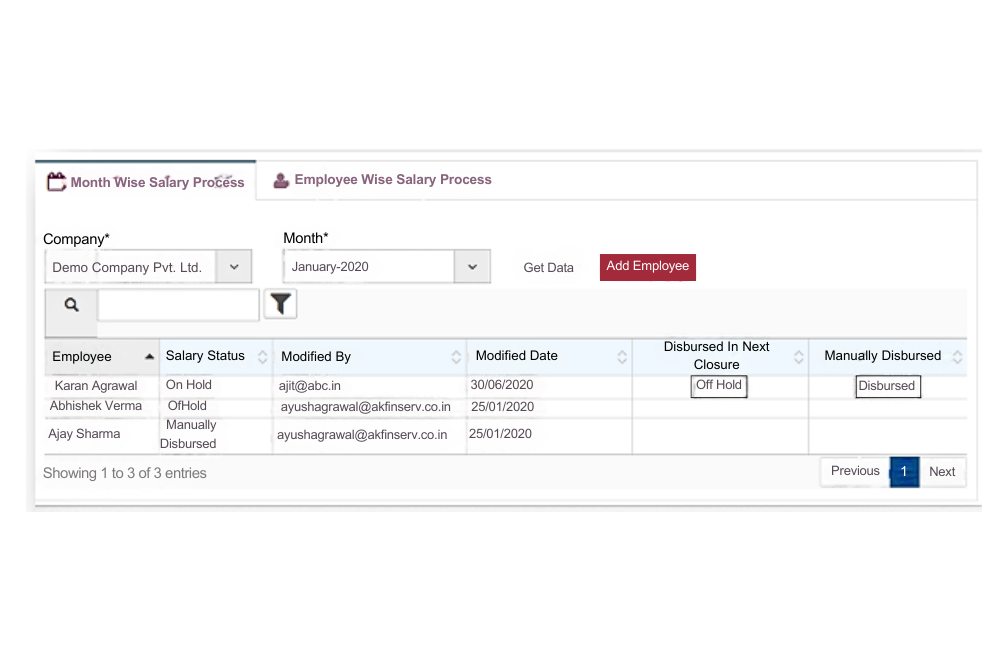Image resolution: width=1000 pixels, height=669 pixels.
Task: Select Month Wise Salary Process tab
Action: point(157,183)
